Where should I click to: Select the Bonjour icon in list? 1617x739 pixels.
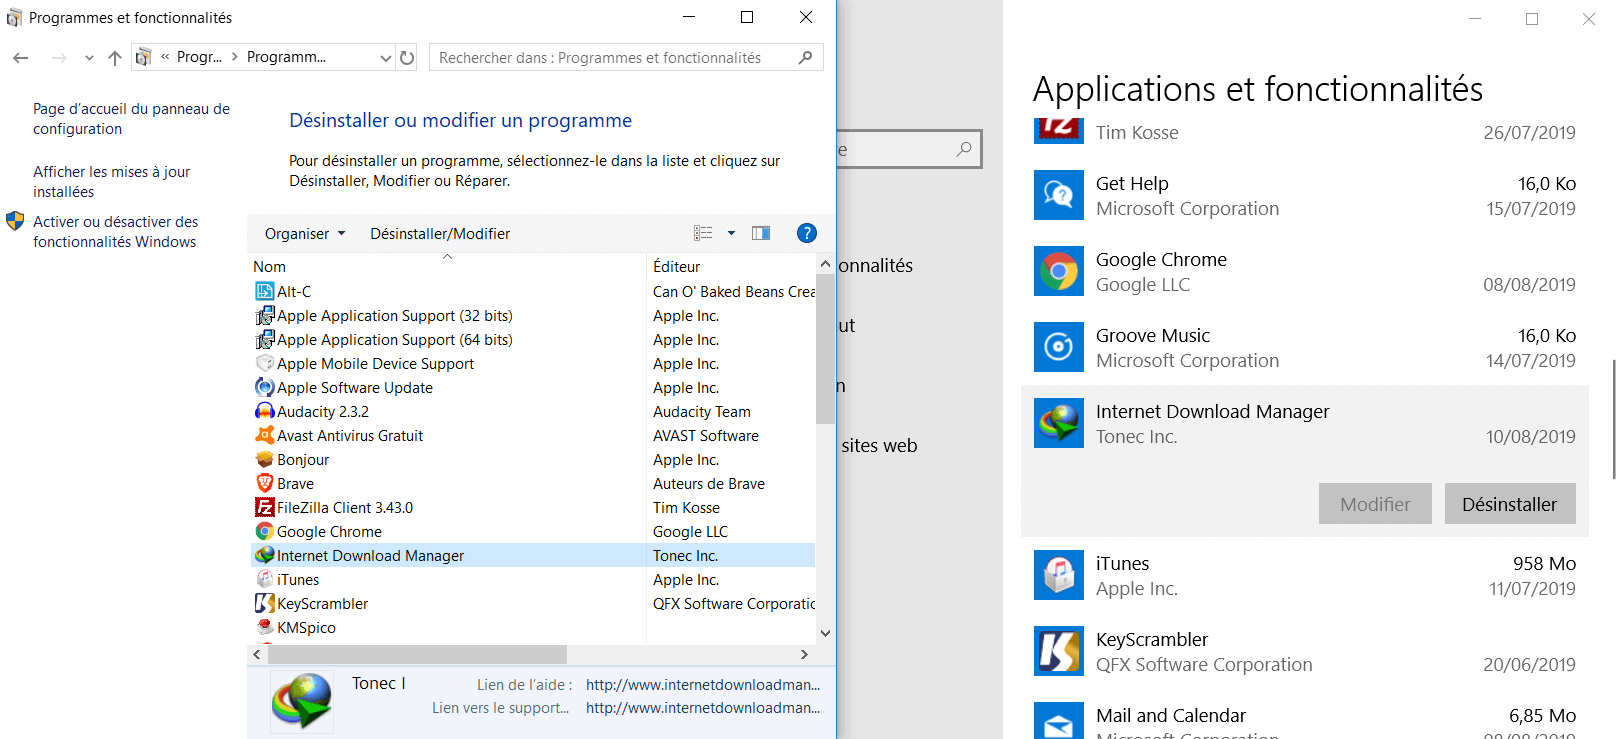[264, 459]
